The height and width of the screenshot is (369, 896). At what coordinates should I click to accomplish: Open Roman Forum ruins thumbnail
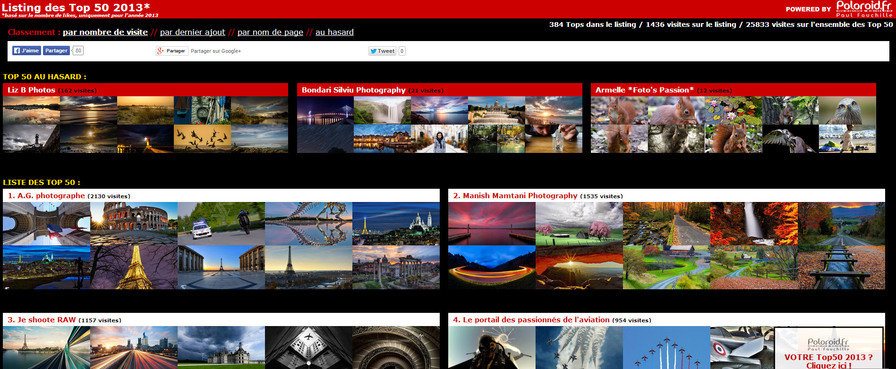(x=396, y=267)
